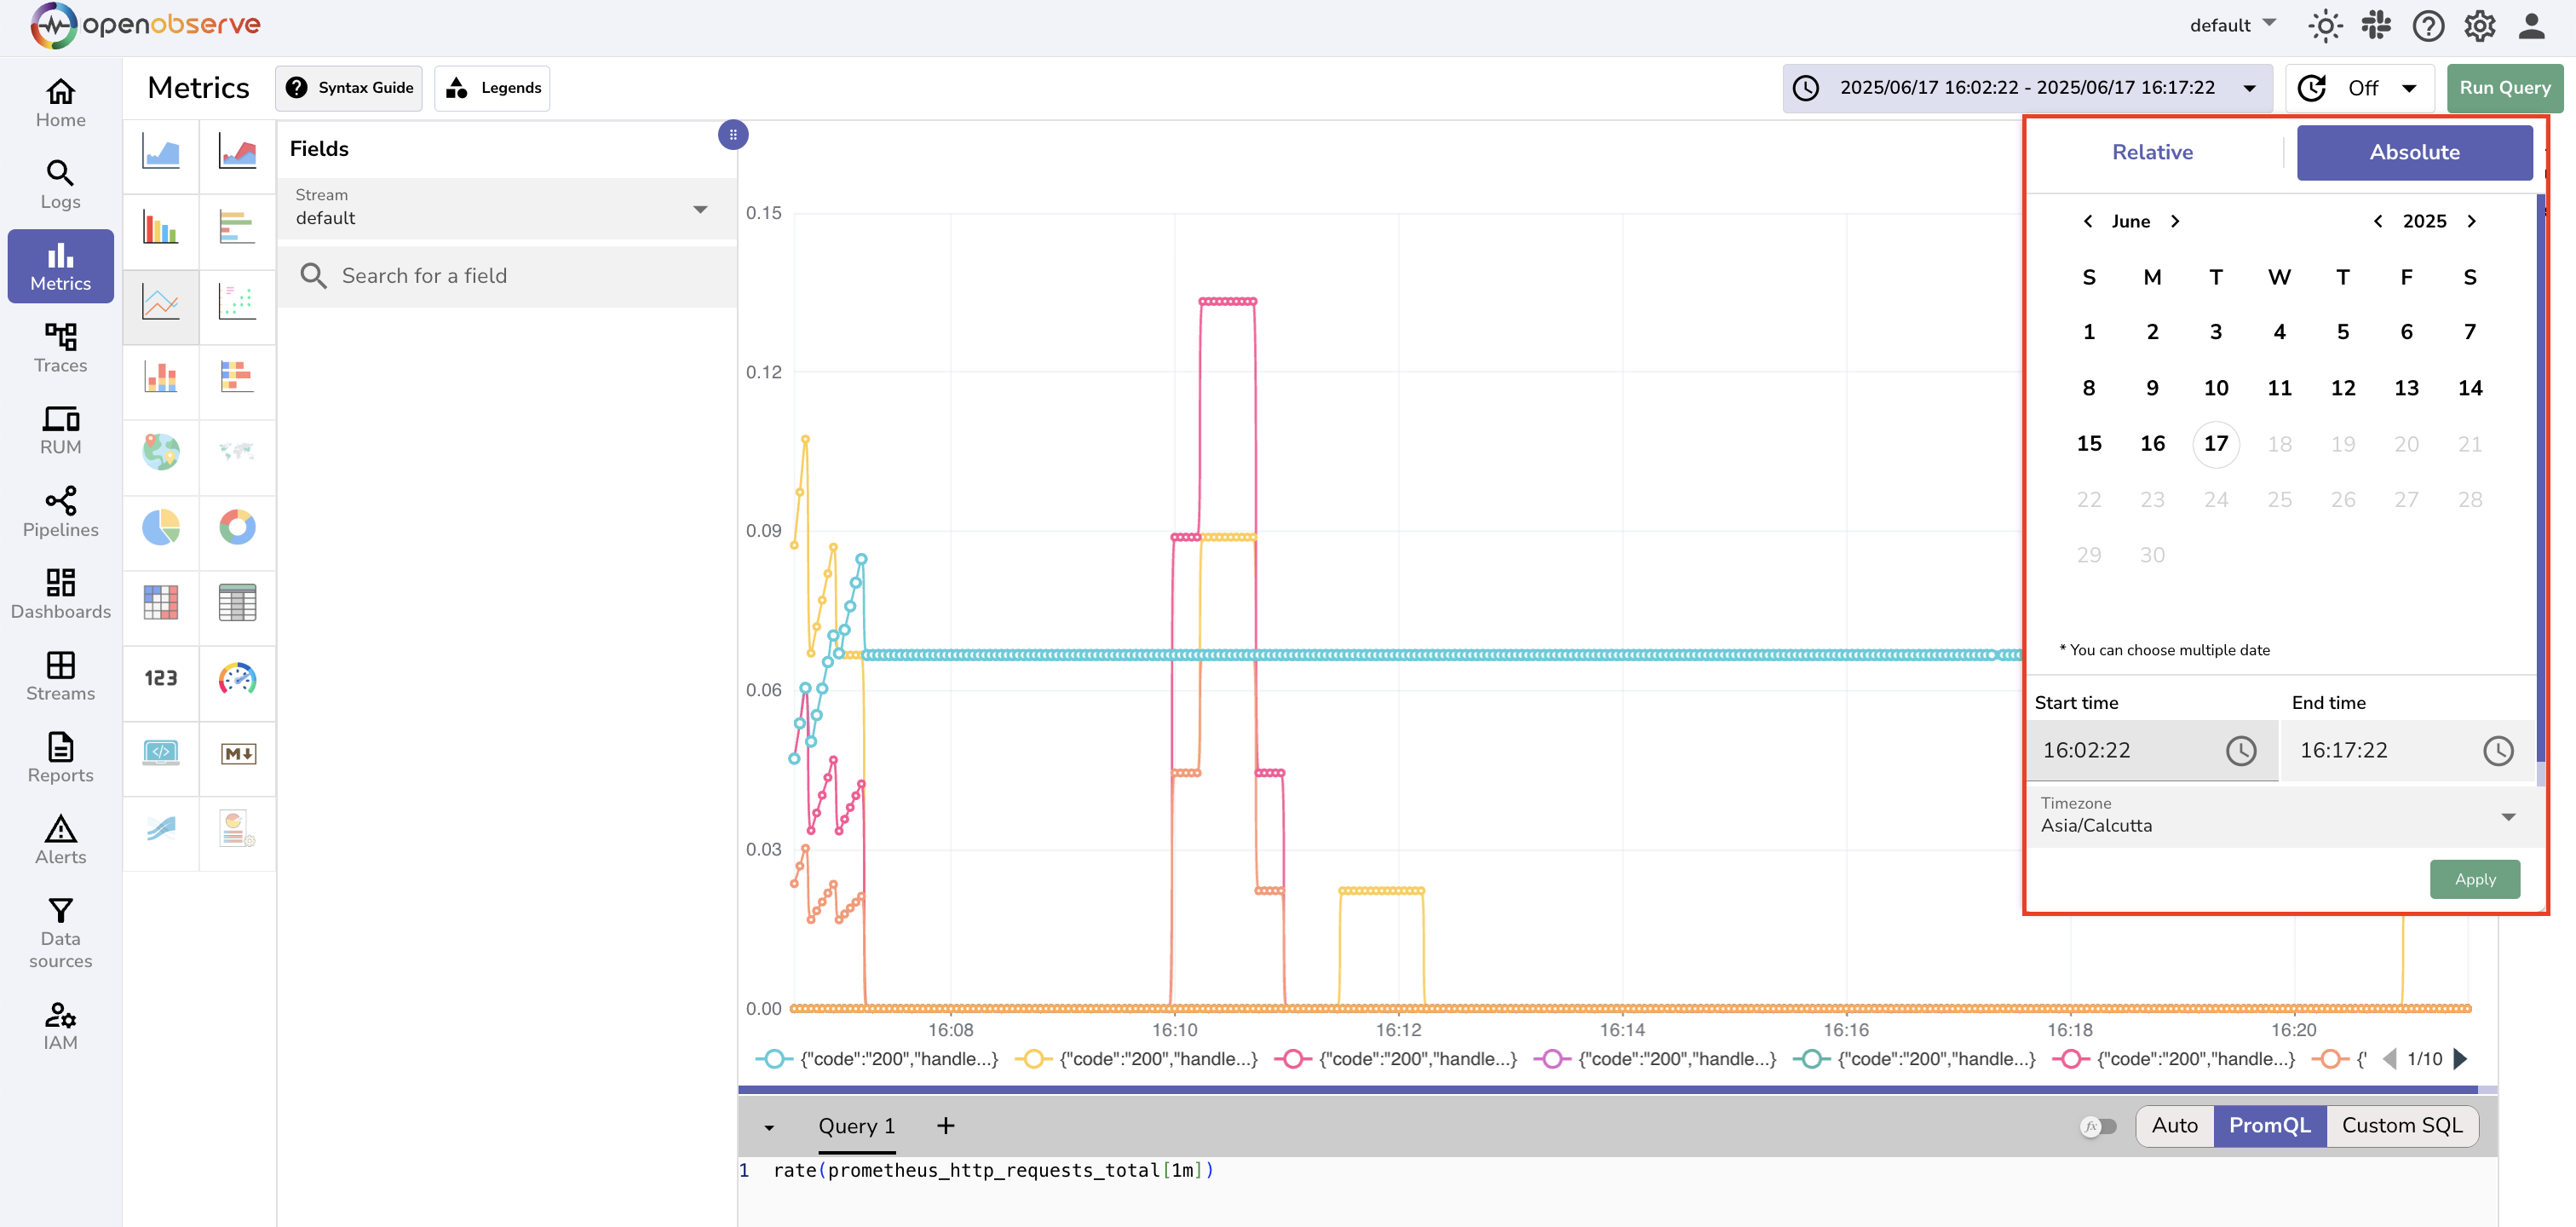
Task: Open the Syntax Guide
Action: point(348,88)
